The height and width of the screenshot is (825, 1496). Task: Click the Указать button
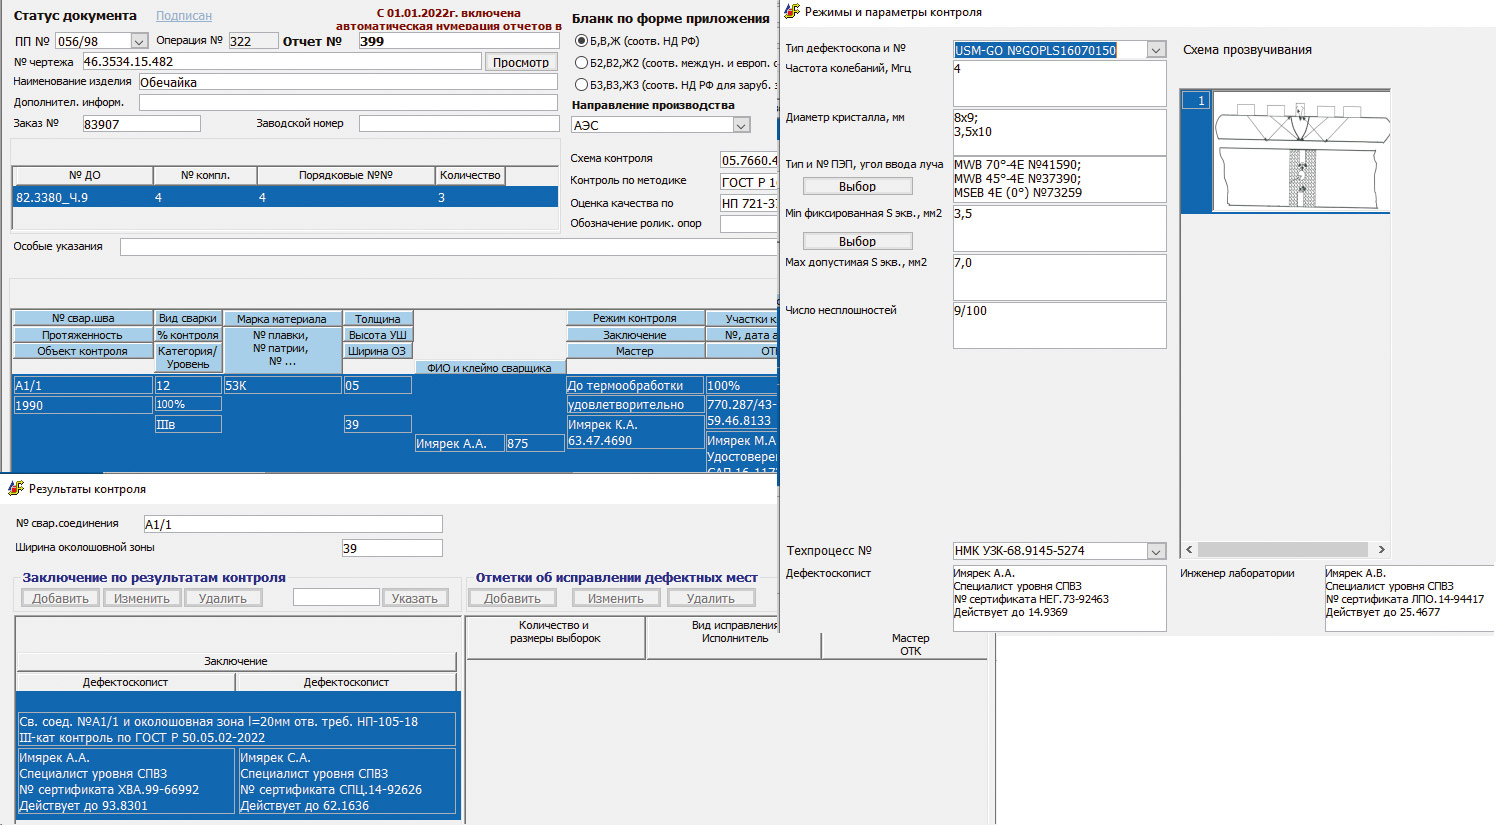(414, 598)
